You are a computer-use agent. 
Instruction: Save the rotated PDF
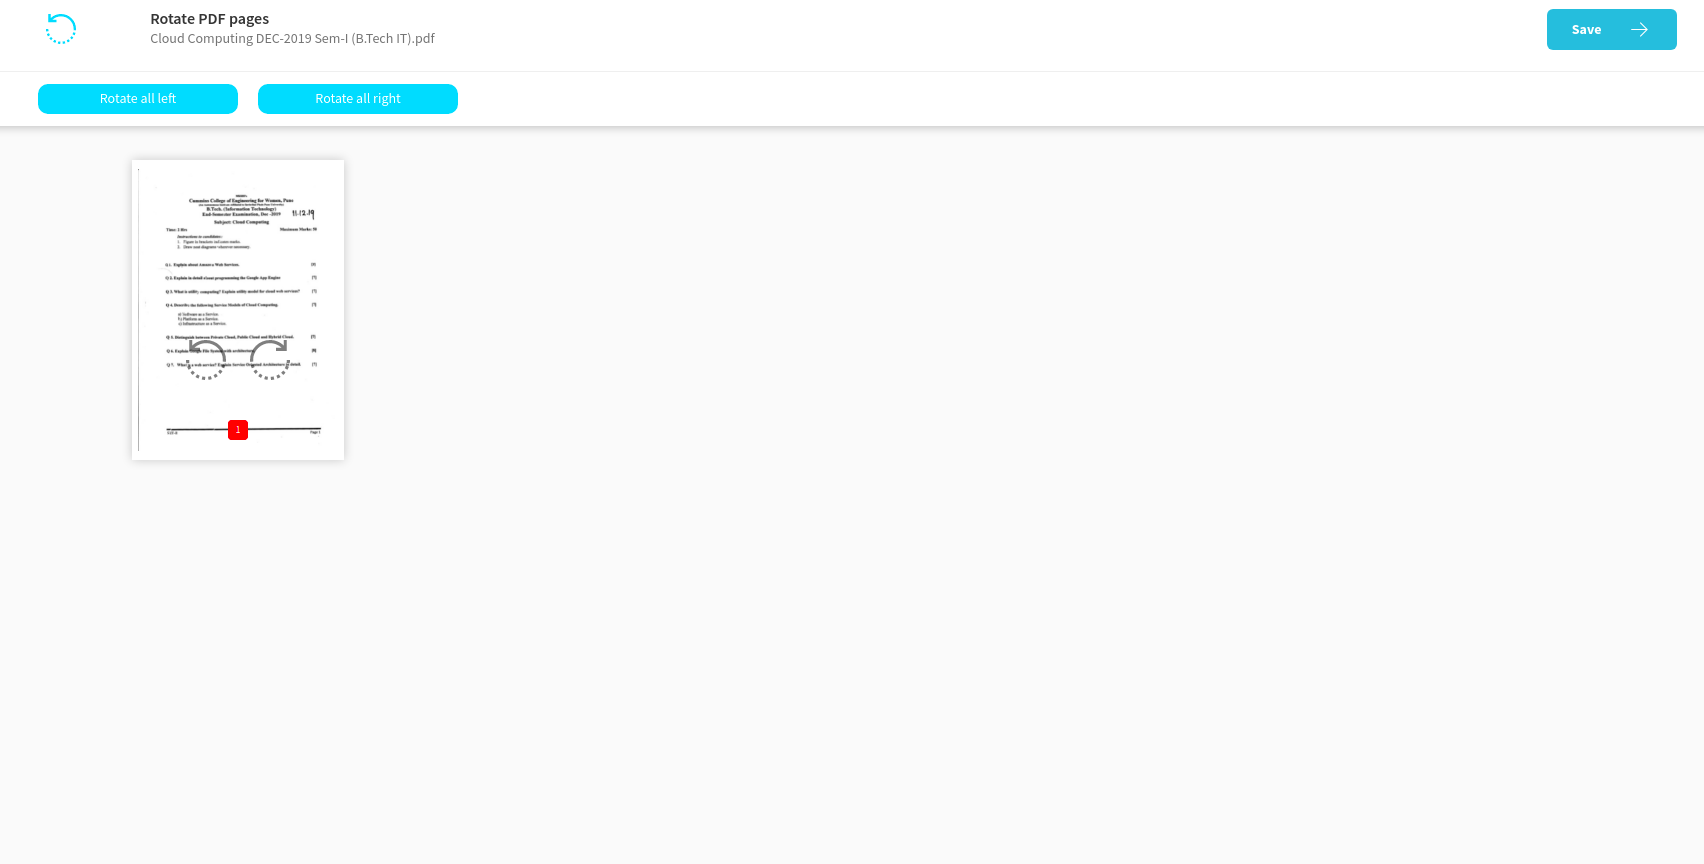[x=1612, y=29]
